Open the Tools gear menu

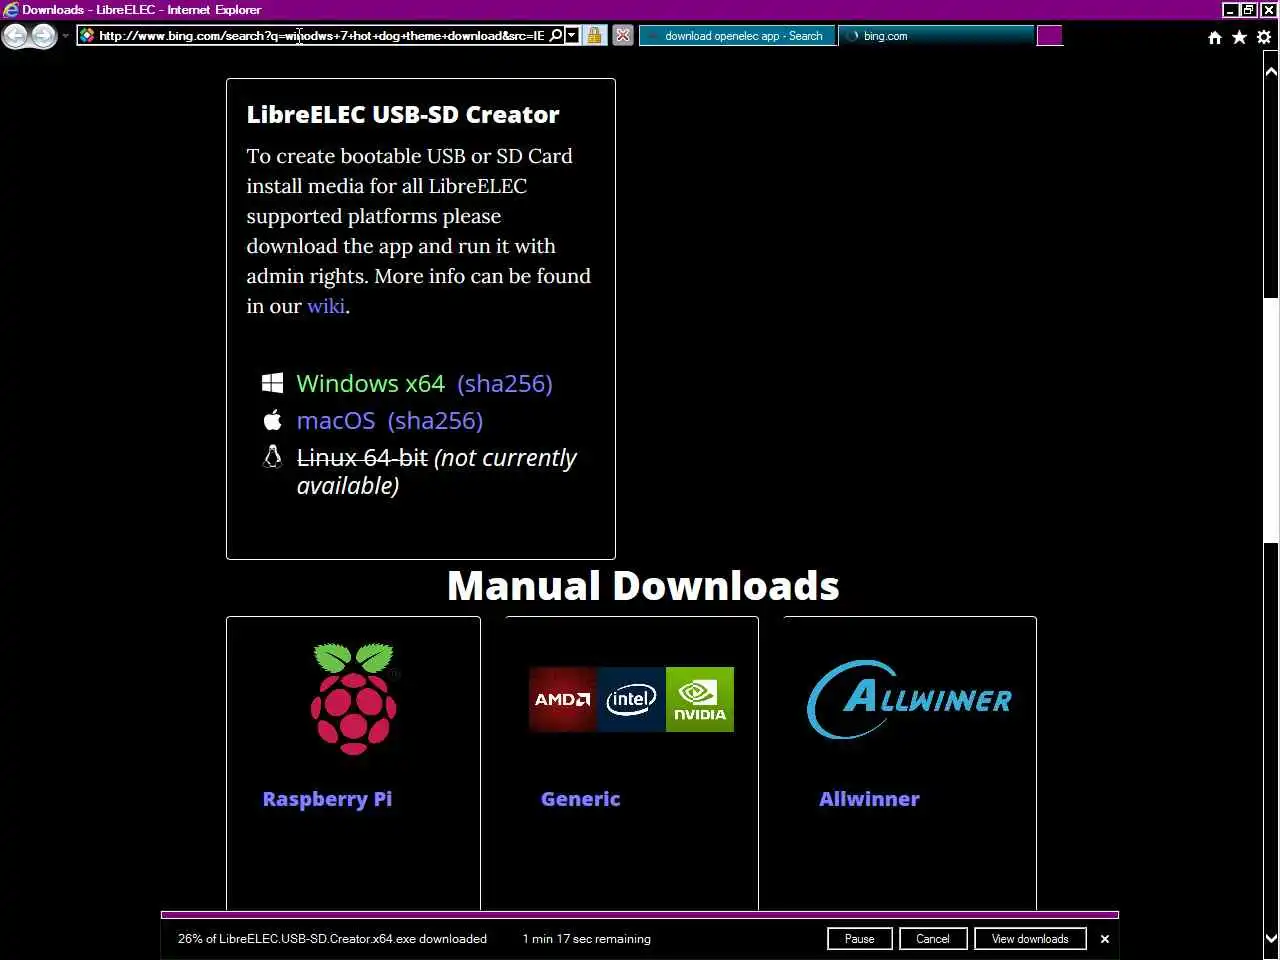click(x=1264, y=37)
